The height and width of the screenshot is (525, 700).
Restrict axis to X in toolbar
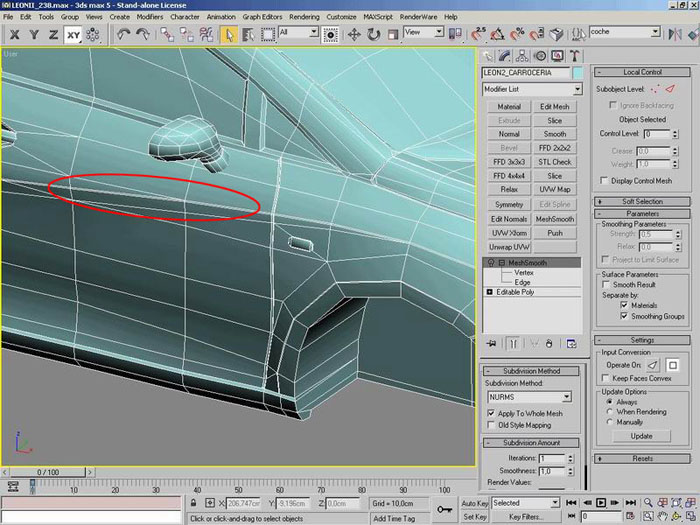pos(13,34)
